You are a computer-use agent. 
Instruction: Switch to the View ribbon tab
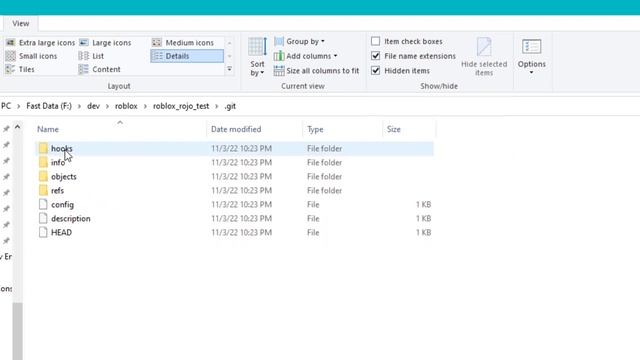point(20,23)
